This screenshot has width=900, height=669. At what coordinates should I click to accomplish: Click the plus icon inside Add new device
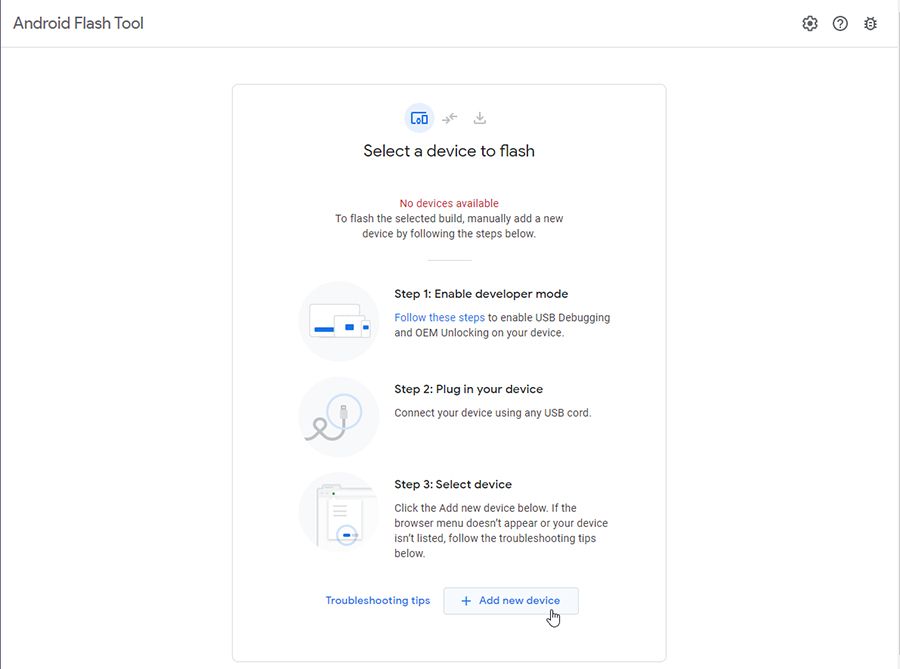coord(466,601)
